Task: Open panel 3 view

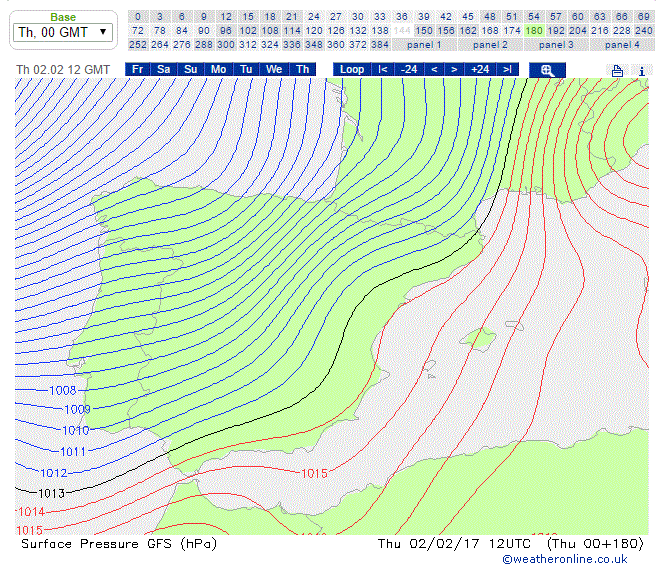Action: click(556, 45)
